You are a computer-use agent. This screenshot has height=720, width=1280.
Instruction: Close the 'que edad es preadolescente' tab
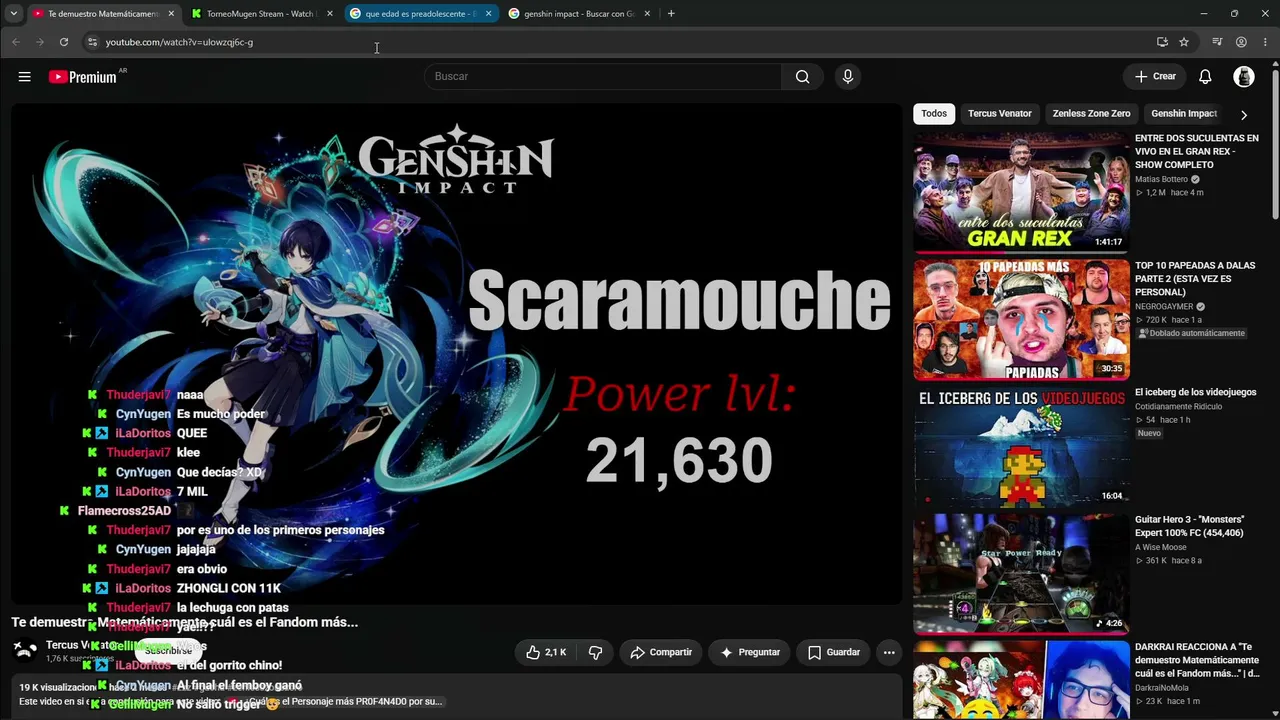(488, 14)
